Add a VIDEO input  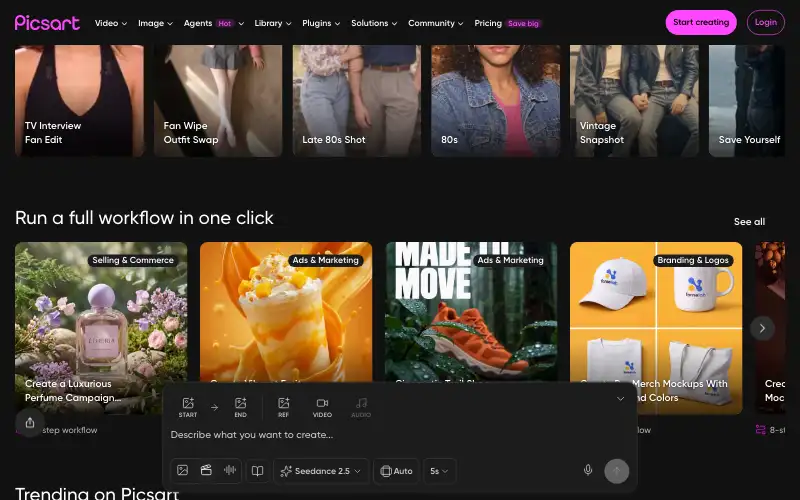(x=322, y=408)
